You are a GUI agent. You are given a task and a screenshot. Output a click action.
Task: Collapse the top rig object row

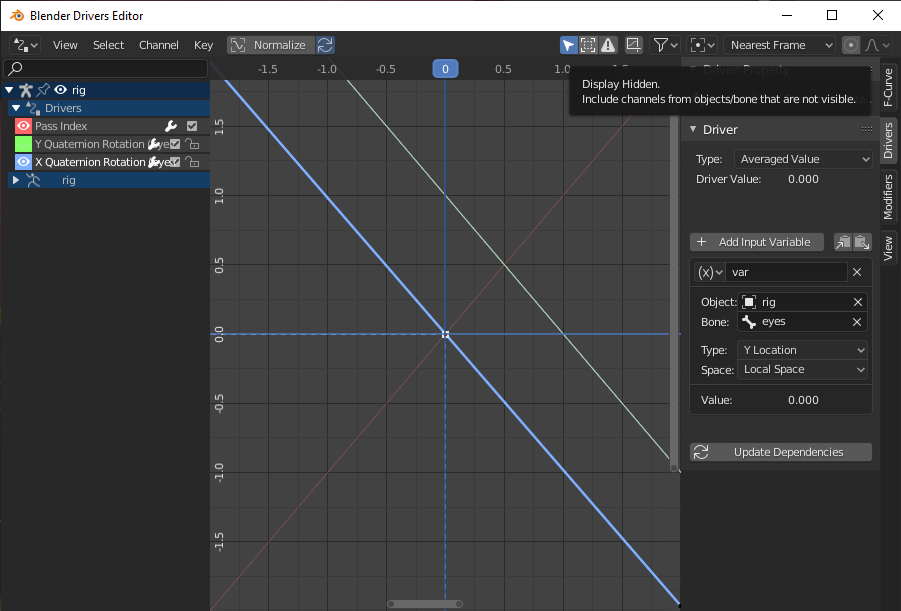coord(9,90)
